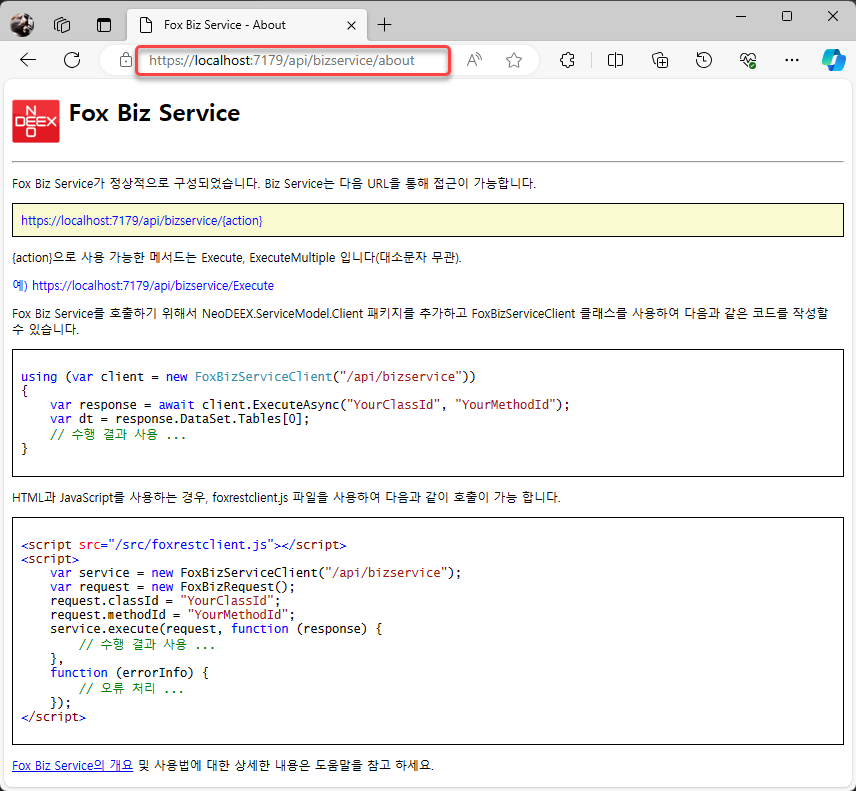Image resolution: width=856 pixels, height=791 pixels.
Task: Open Browser essentials heart icon
Action: [748, 60]
